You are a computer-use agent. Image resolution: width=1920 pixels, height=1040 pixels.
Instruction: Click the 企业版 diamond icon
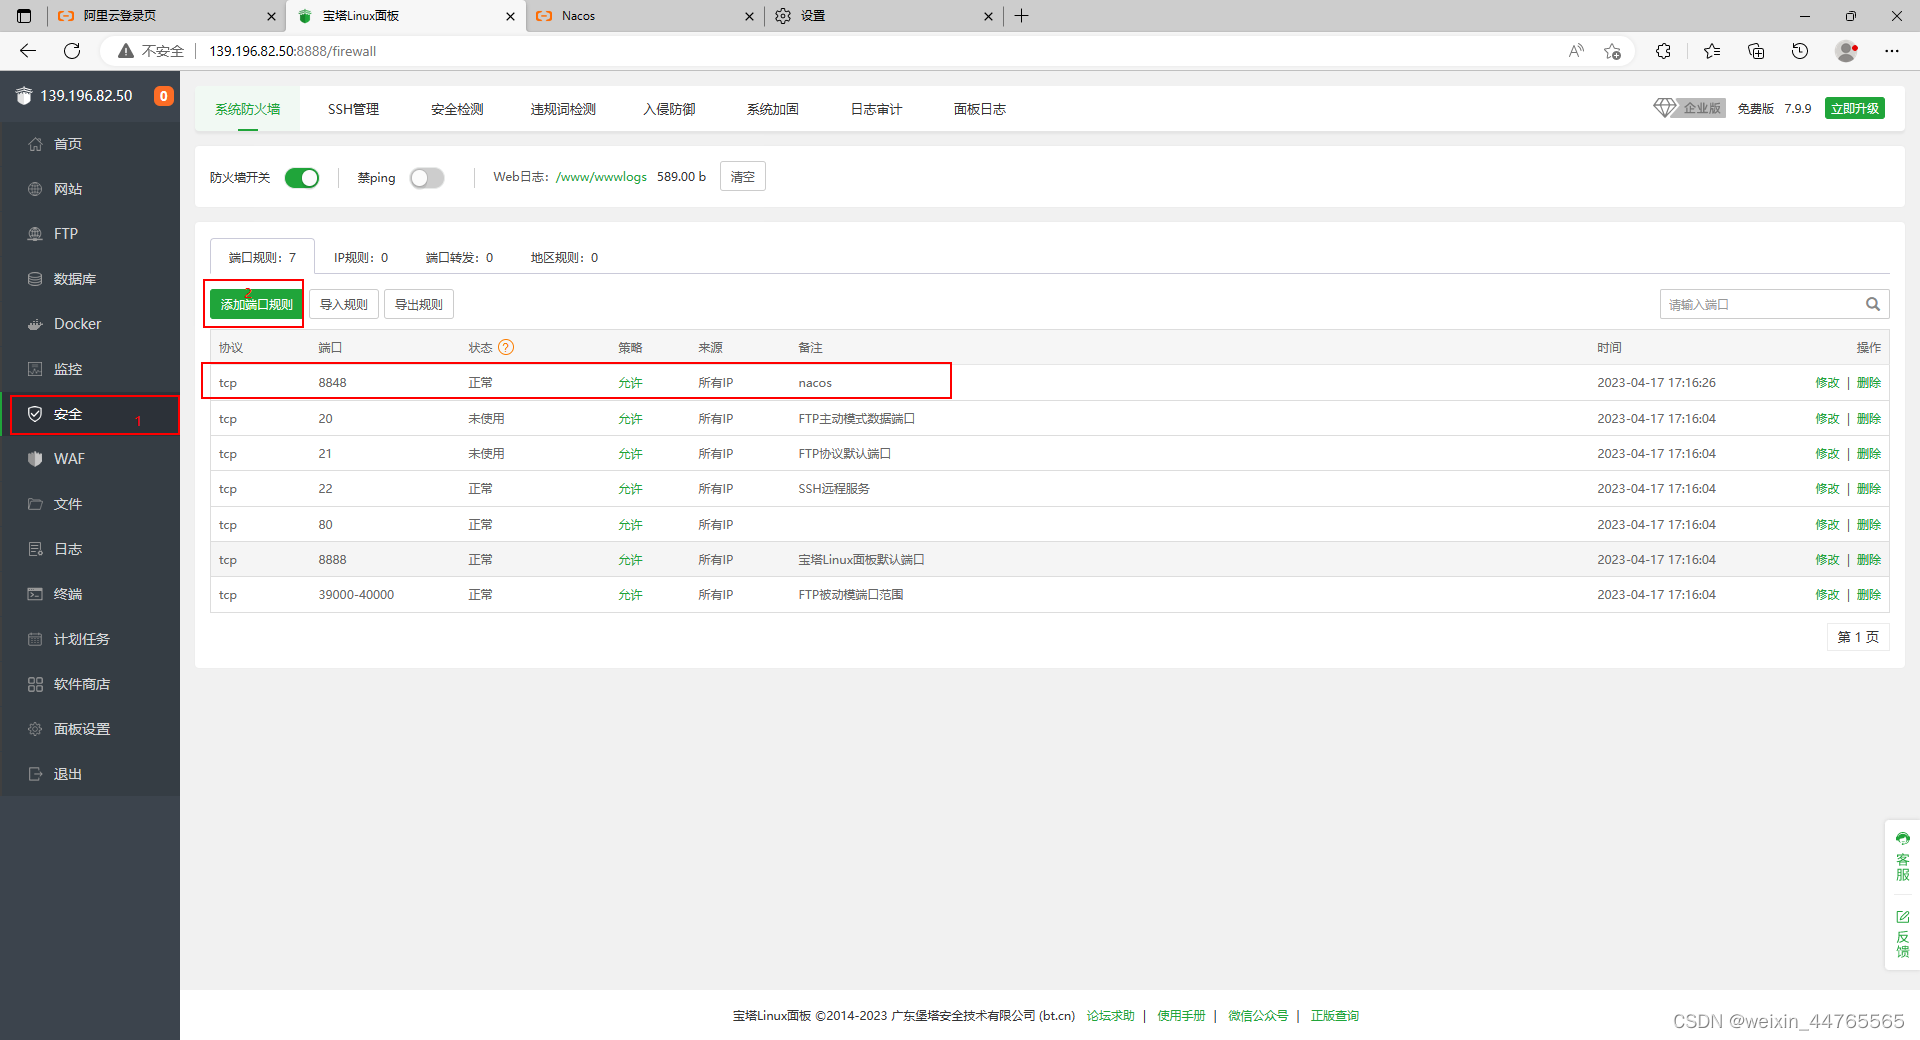[x=1665, y=108]
